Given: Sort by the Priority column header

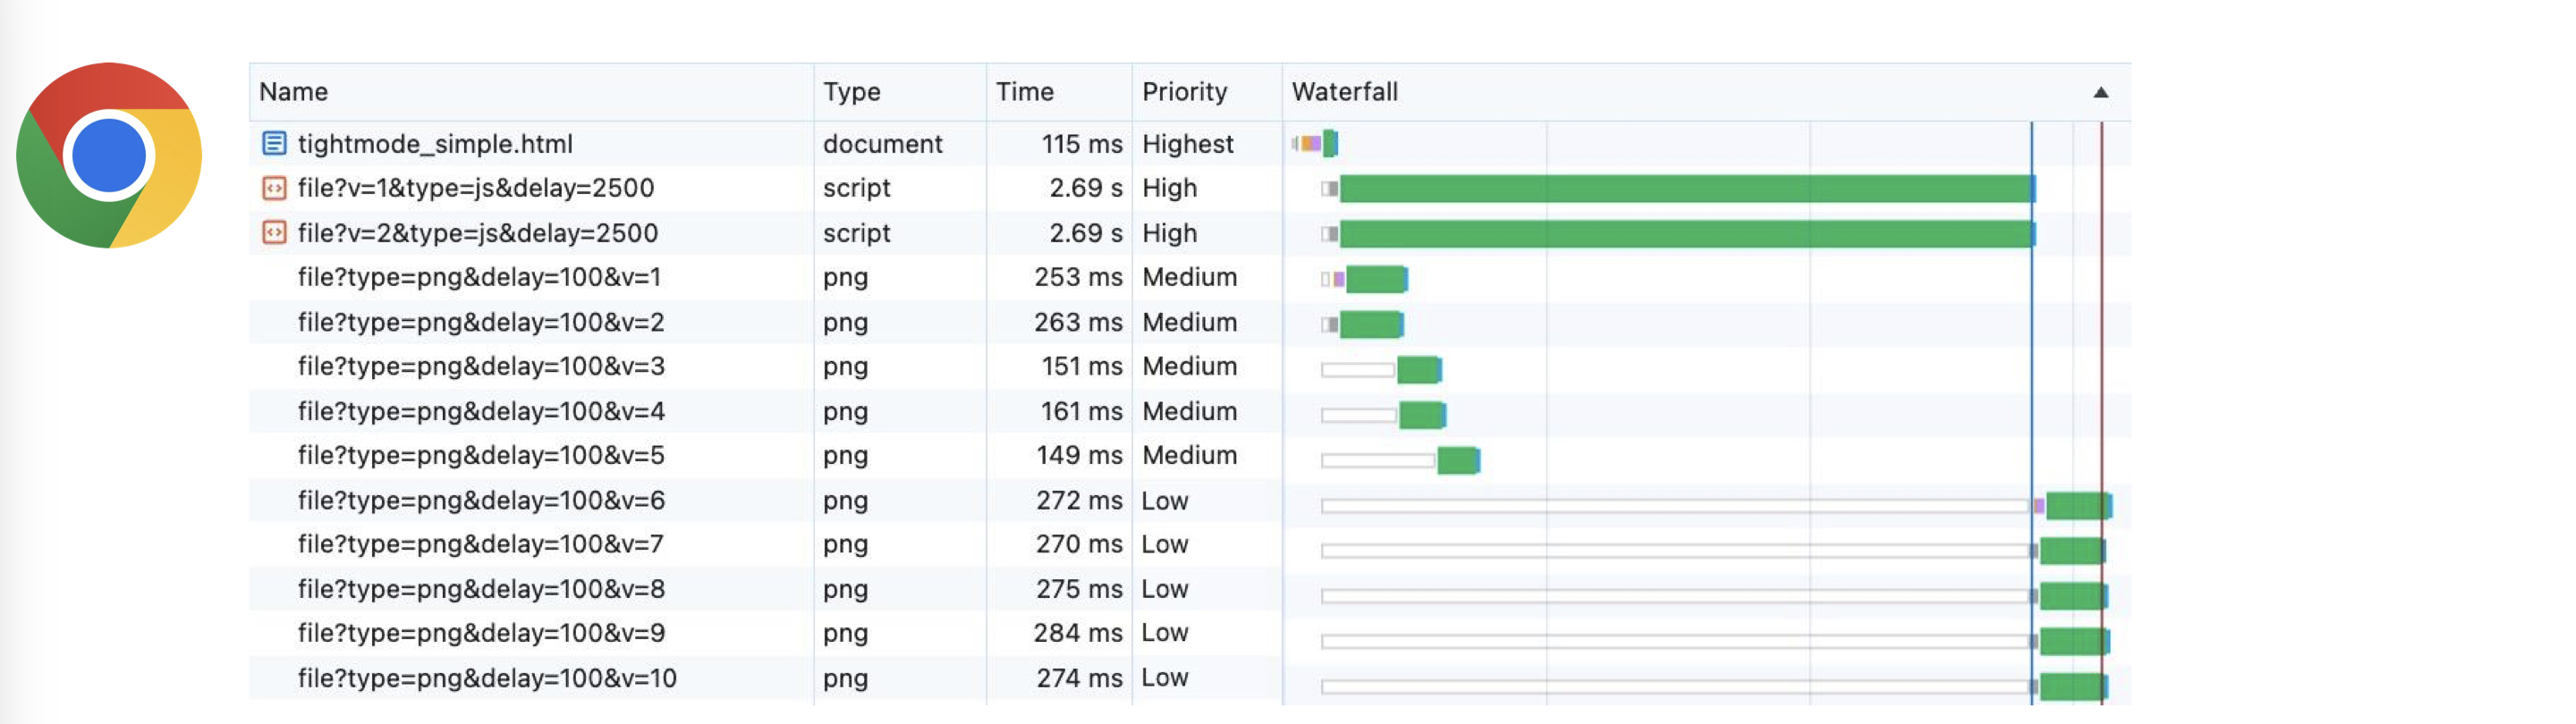Looking at the screenshot, I should click(1185, 92).
